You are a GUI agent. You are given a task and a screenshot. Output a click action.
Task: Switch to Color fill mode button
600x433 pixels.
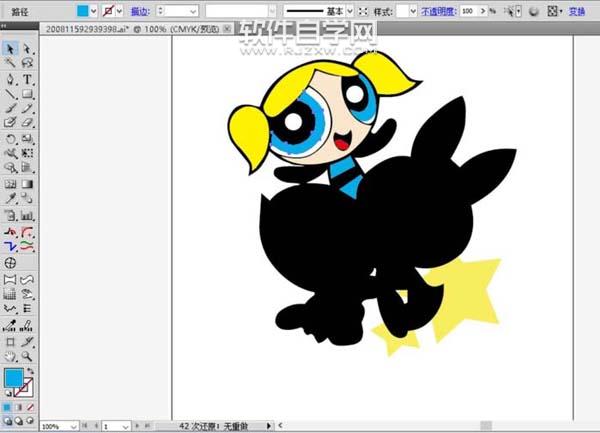(7, 407)
